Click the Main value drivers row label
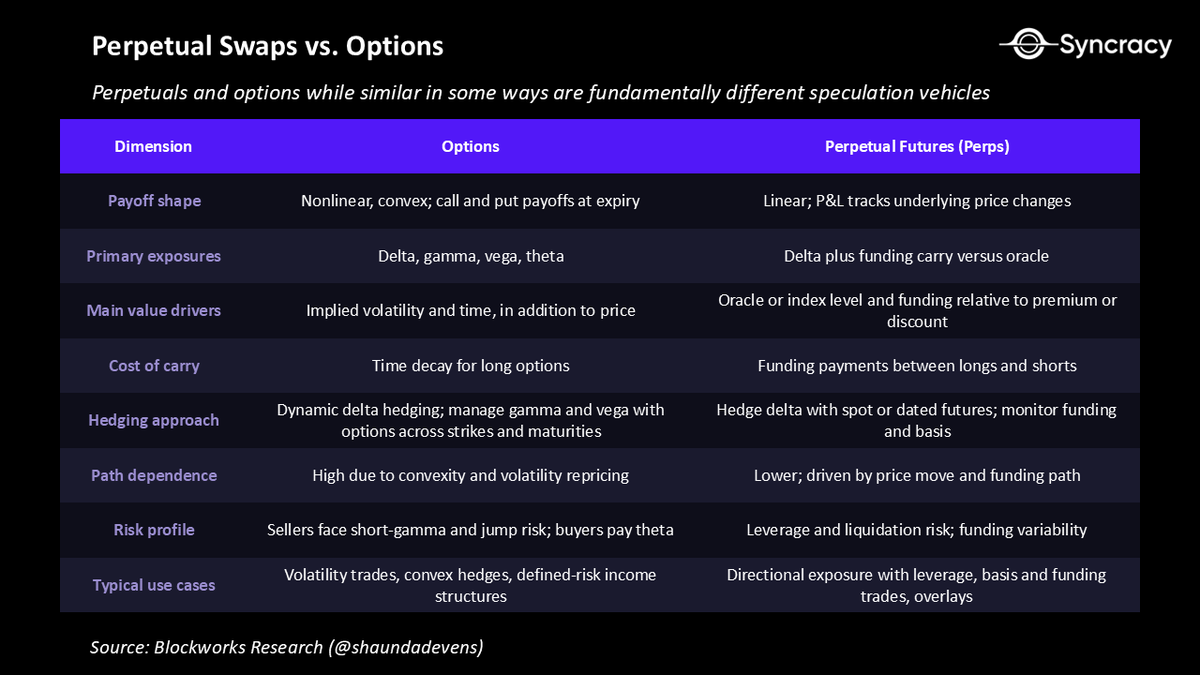 tap(154, 310)
